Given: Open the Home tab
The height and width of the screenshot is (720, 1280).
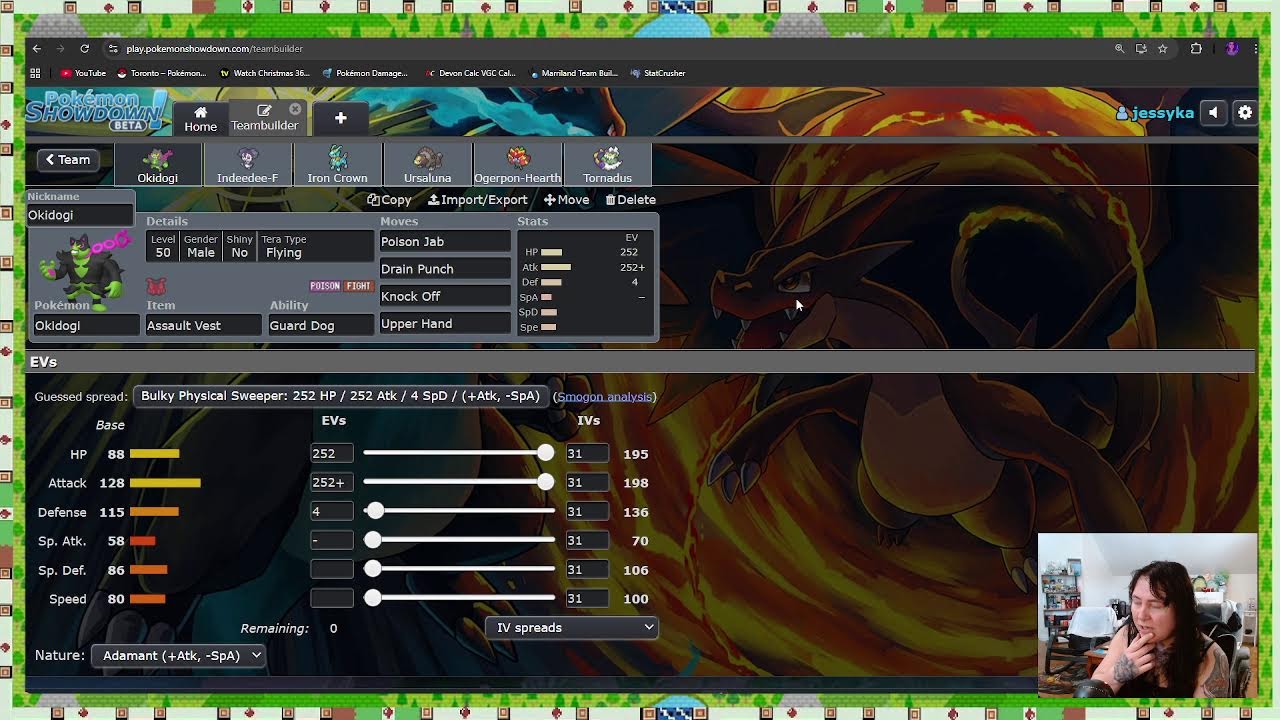Looking at the screenshot, I should [200, 118].
